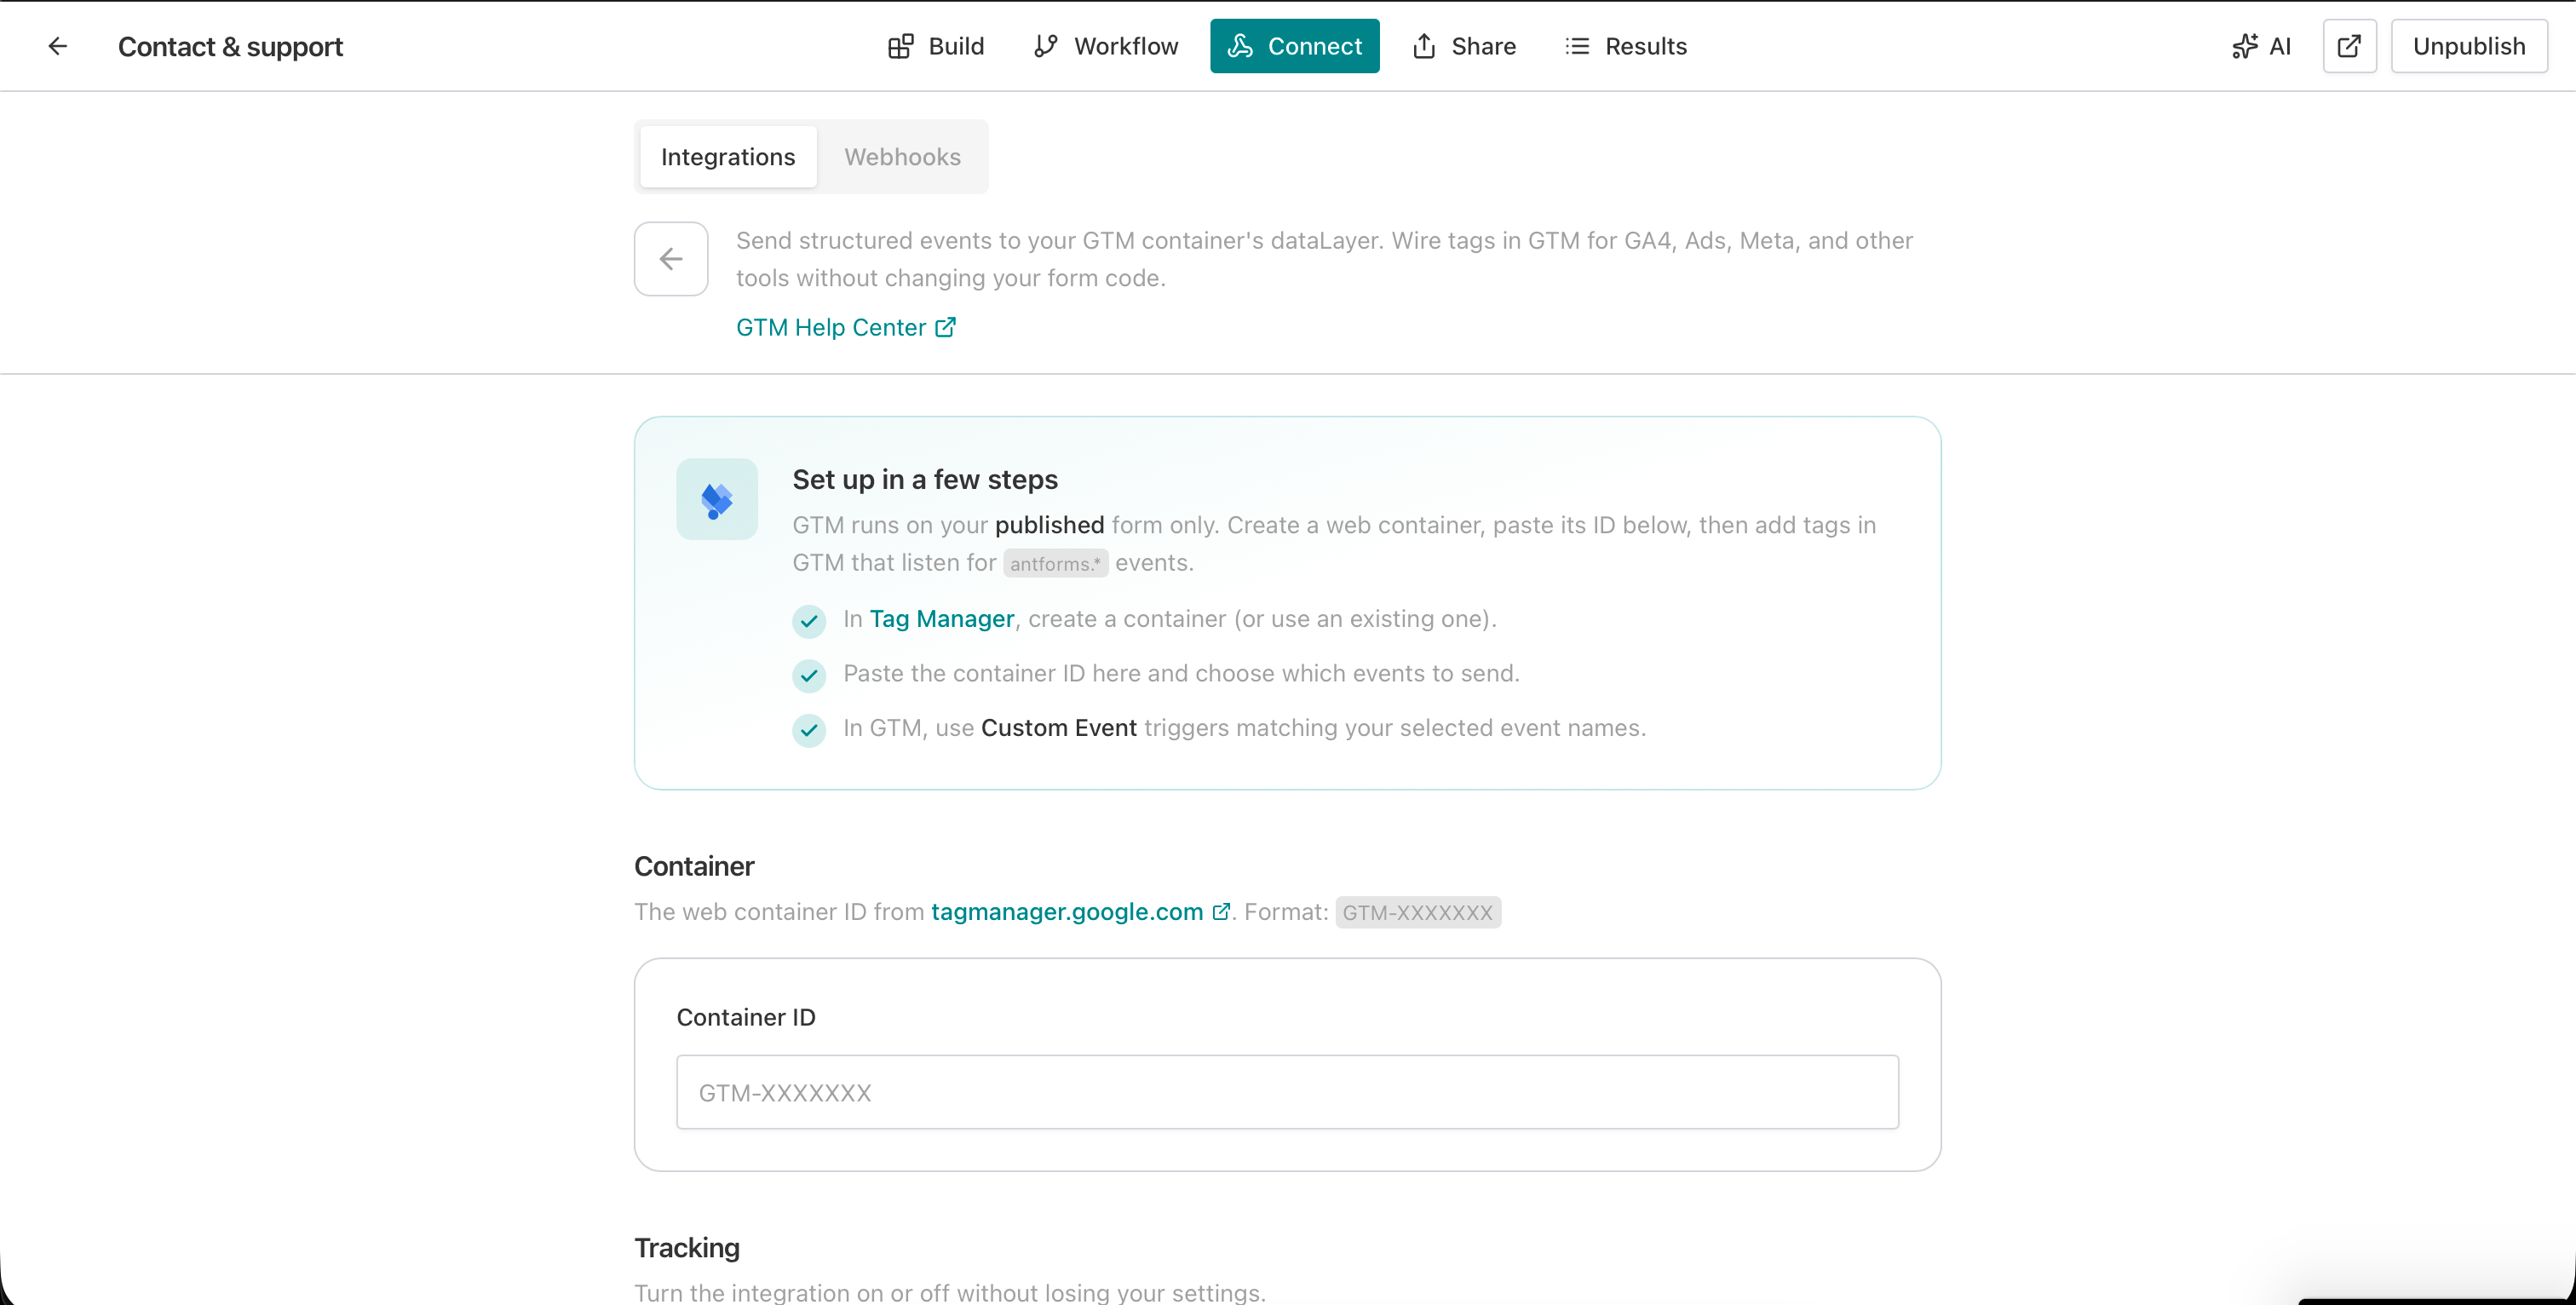Select the Integrations tab
Image resolution: width=2576 pixels, height=1305 pixels.
click(x=727, y=157)
